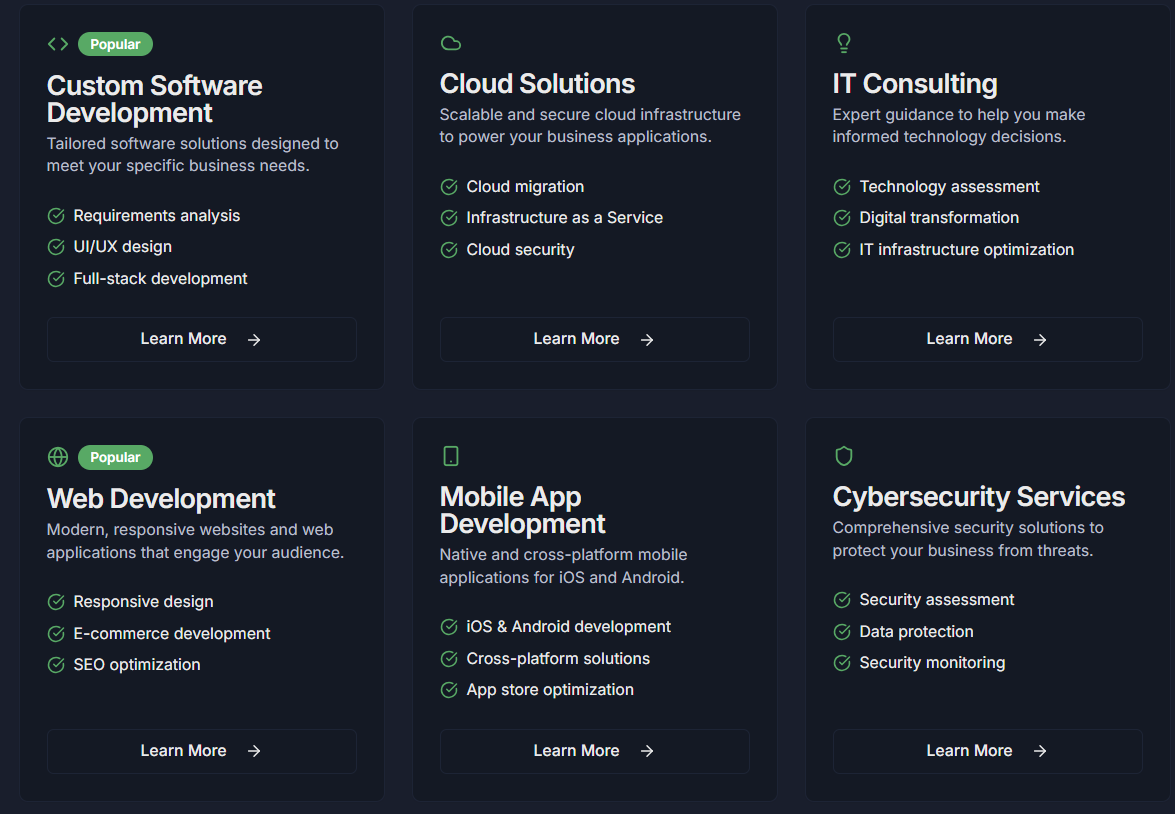The height and width of the screenshot is (814, 1175).
Task: Click the Infrastructure as a Service item
Action: pos(564,218)
